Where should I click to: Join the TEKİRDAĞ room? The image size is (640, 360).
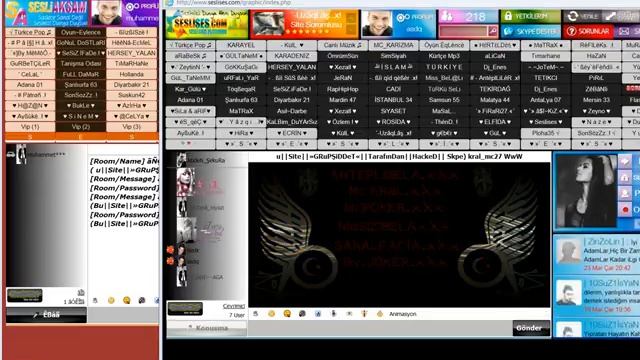495,89
